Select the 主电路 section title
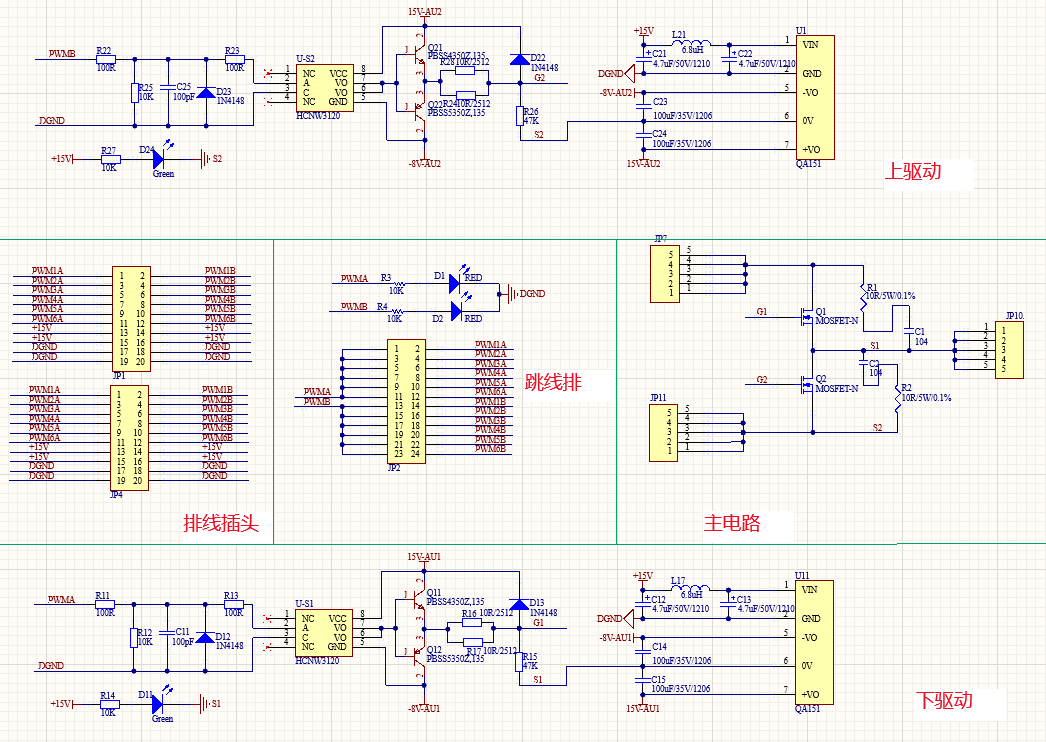 click(732, 522)
